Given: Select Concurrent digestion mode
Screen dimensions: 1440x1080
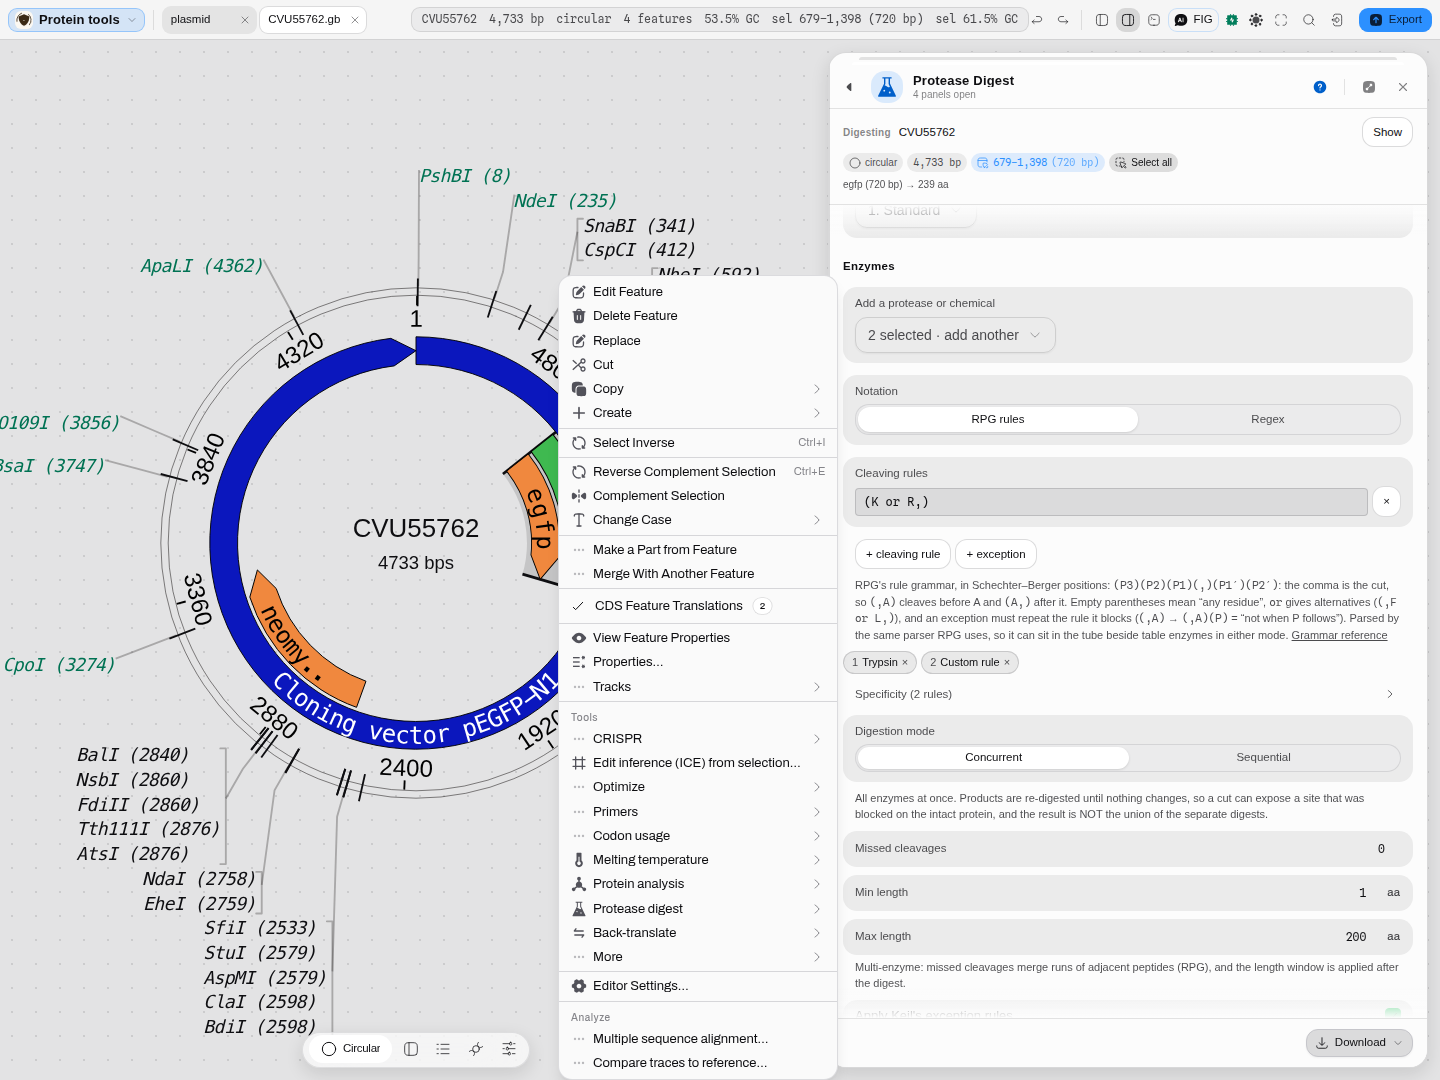Looking at the screenshot, I should click(x=993, y=757).
